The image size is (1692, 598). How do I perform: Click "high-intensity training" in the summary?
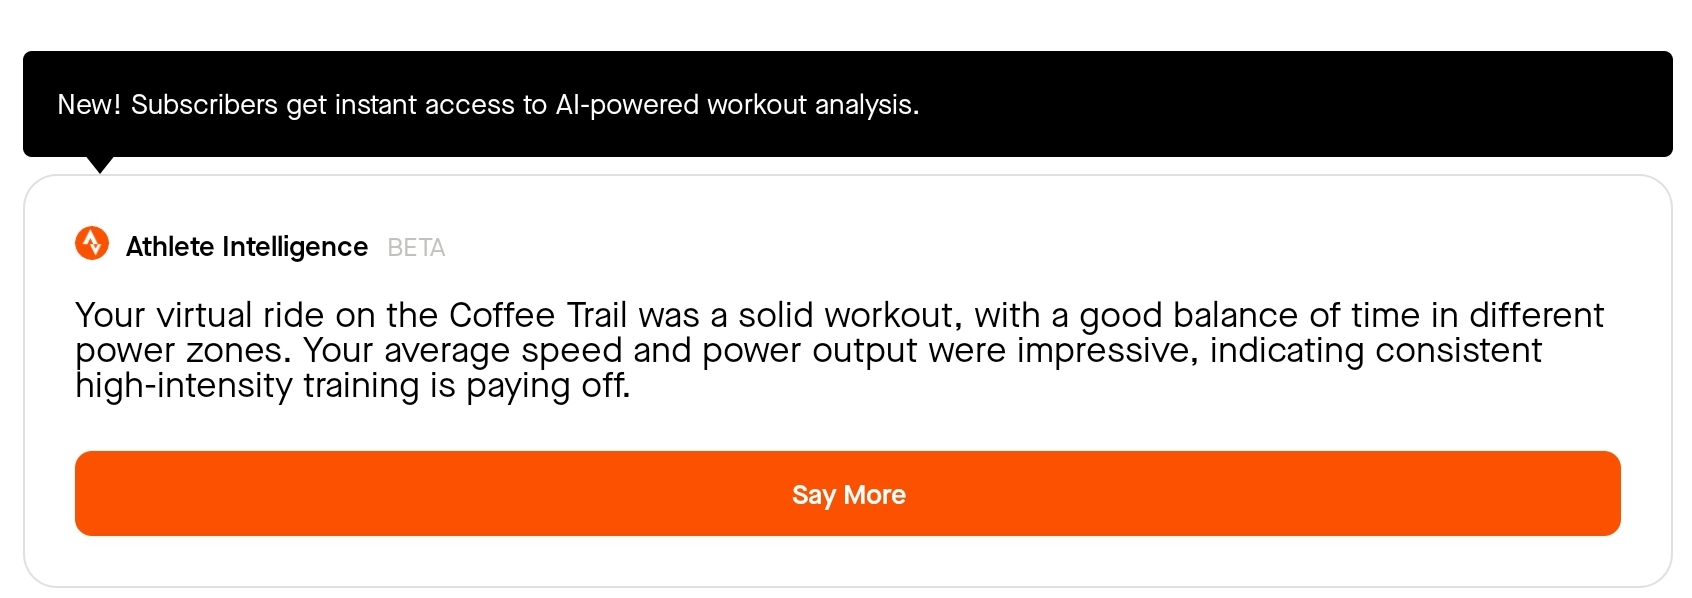tap(247, 386)
